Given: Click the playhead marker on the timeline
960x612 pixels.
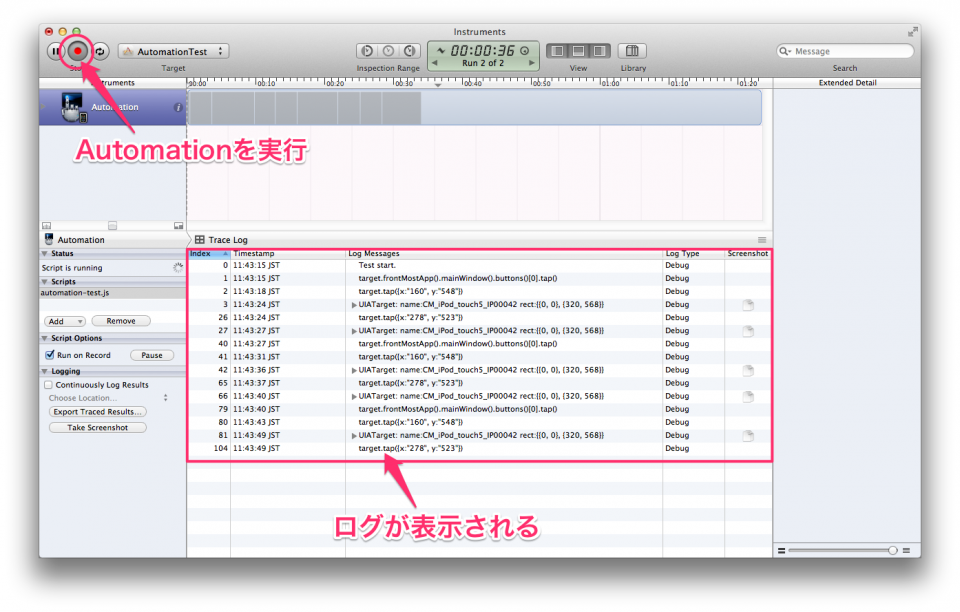Looking at the screenshot, I should (438, 85).
